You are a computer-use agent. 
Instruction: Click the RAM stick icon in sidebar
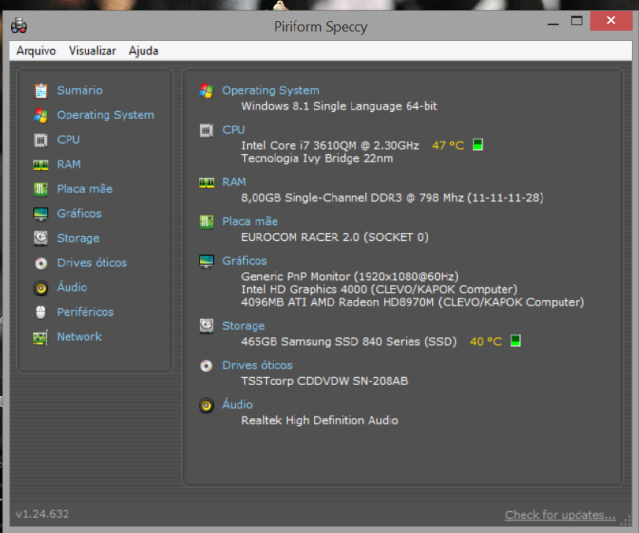point(41,165)
